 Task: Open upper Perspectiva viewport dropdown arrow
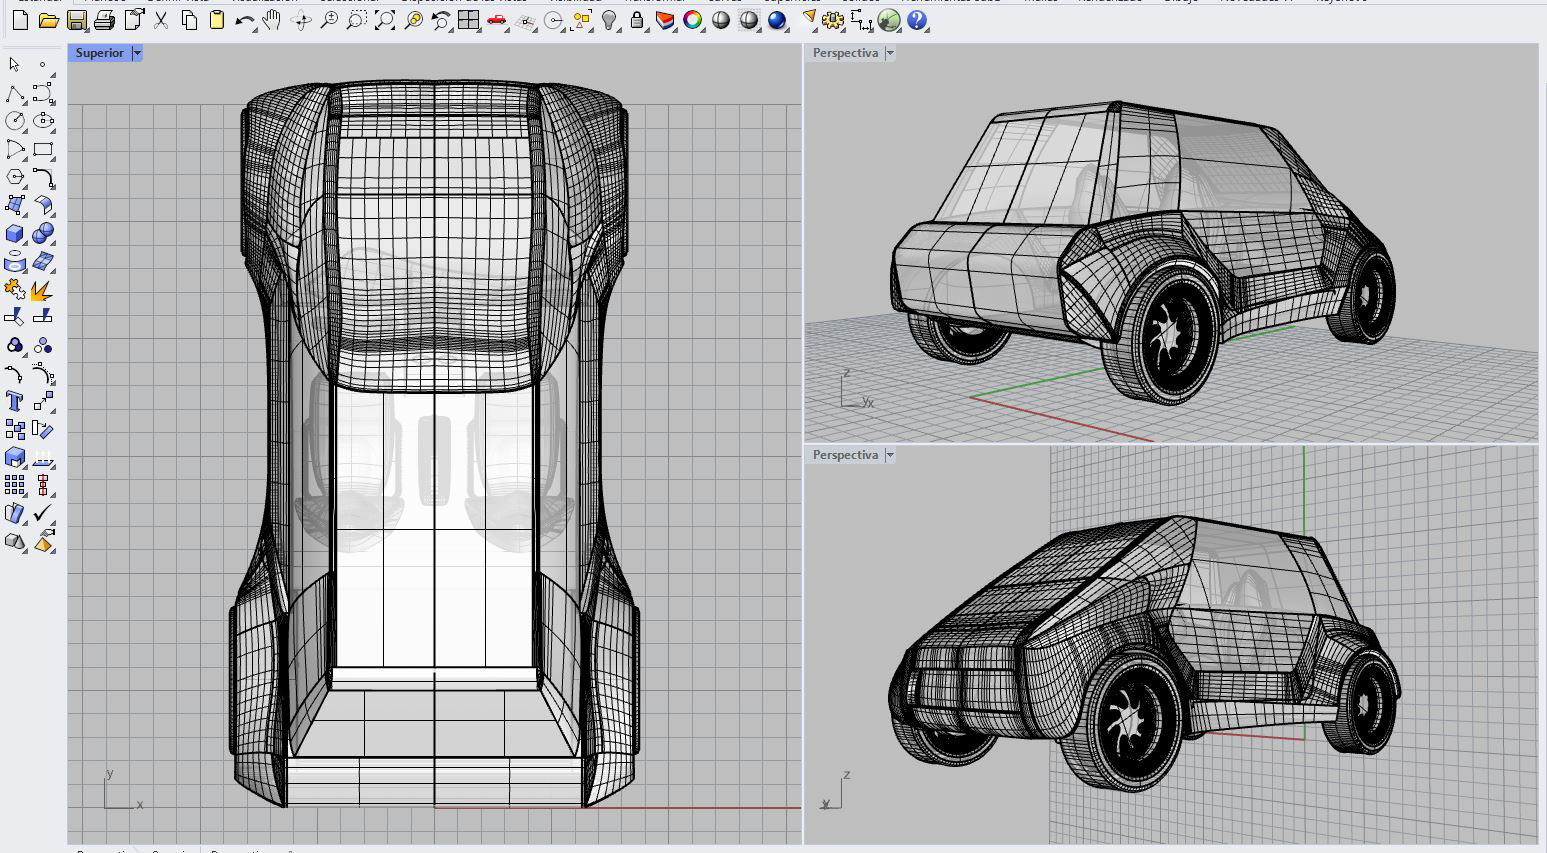tap(890, 53)
